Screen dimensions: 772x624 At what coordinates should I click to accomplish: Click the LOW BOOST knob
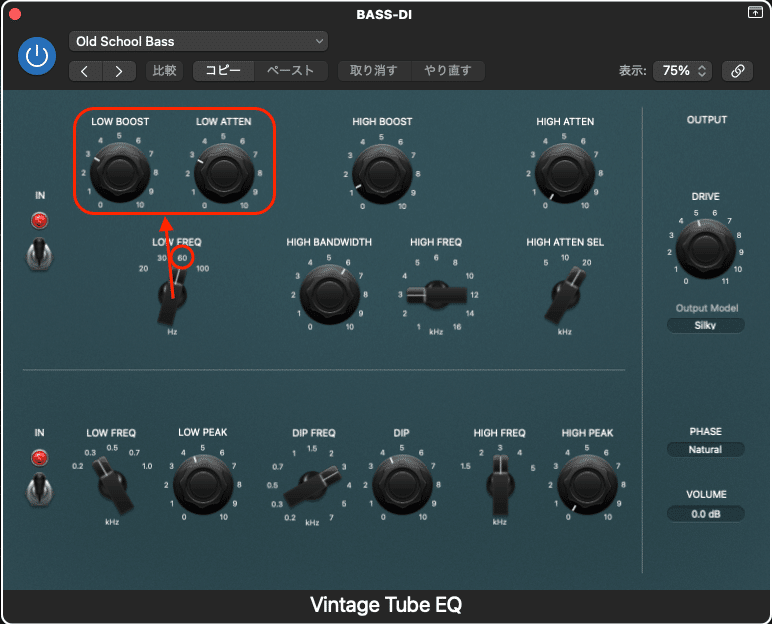(x=120, y=172)
